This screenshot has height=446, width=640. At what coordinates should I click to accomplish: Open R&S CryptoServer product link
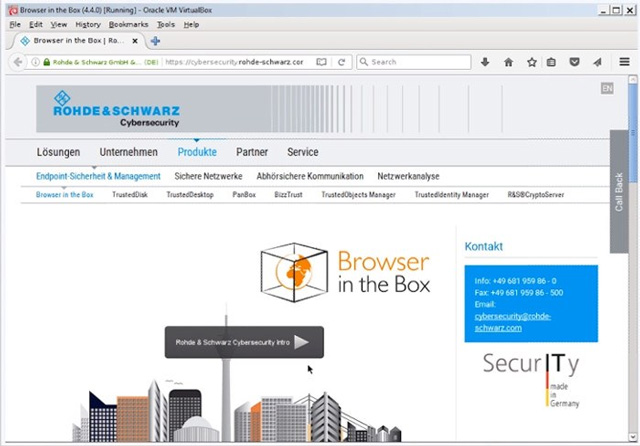pyautogui.click(x=536, y=195)
